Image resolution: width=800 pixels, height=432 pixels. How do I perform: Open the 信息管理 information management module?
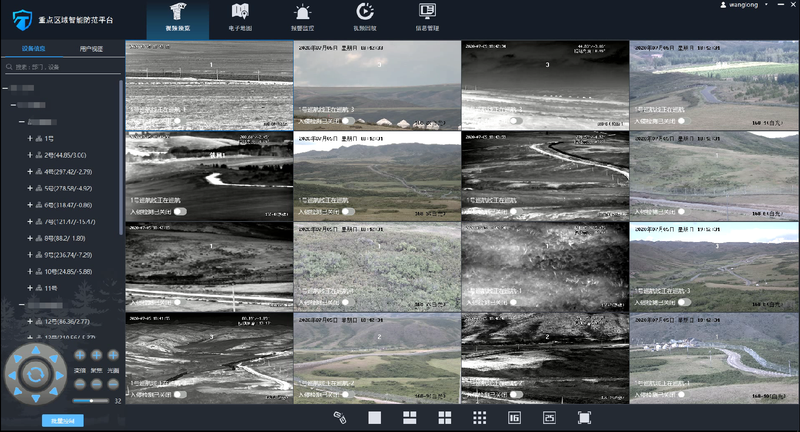tap(427, 18)
